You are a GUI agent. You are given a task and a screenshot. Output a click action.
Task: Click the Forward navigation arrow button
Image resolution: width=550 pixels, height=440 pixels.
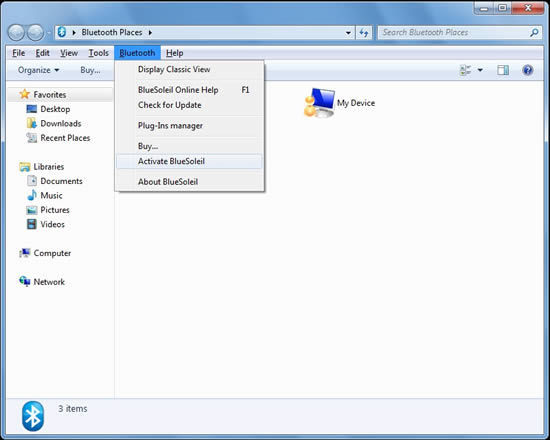click(35, 33)
